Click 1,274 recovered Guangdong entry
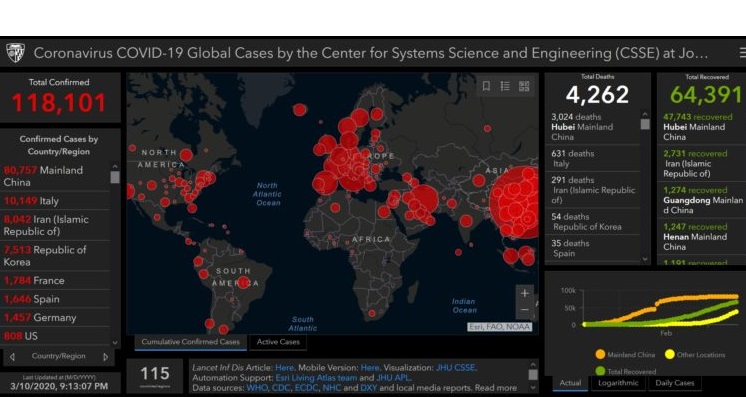Image resolution: width=746 pixels, height=397 pixels. [x=702, y=200]
